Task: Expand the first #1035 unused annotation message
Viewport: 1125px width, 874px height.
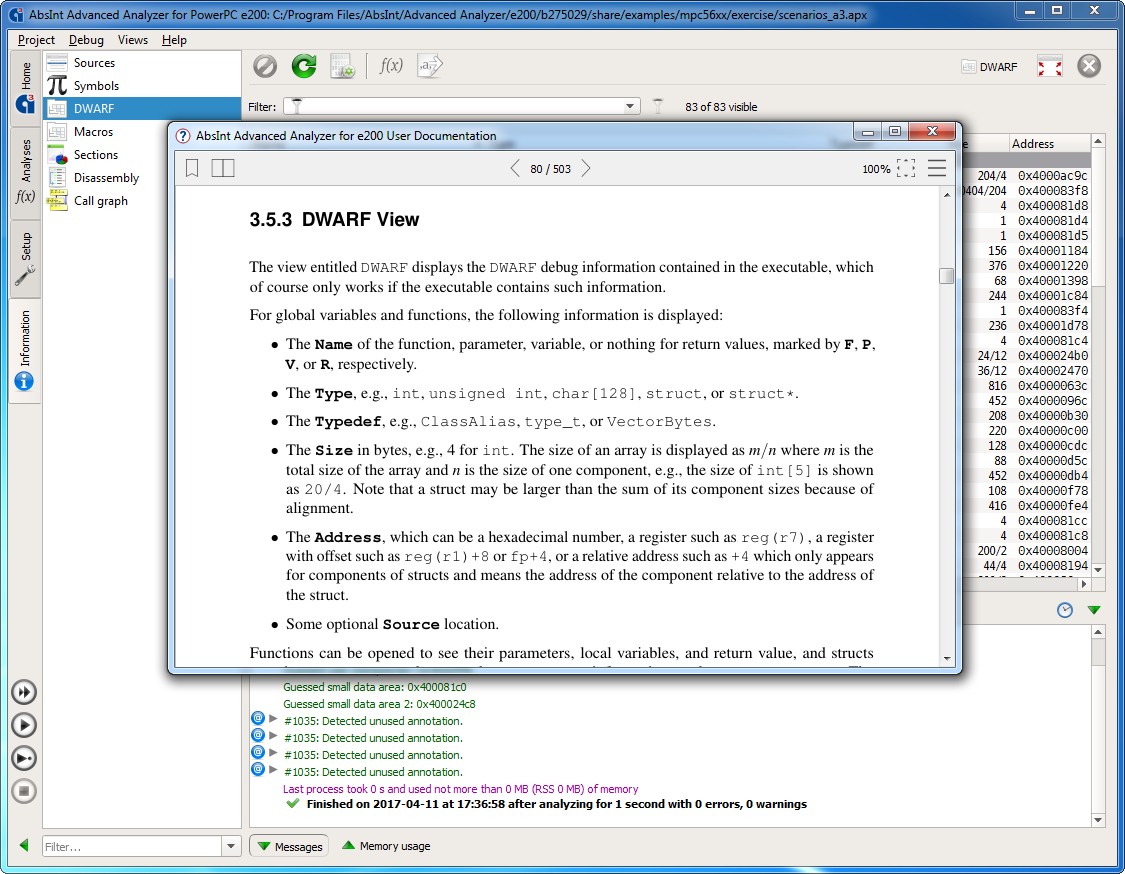Action: (x=273, y=718)
